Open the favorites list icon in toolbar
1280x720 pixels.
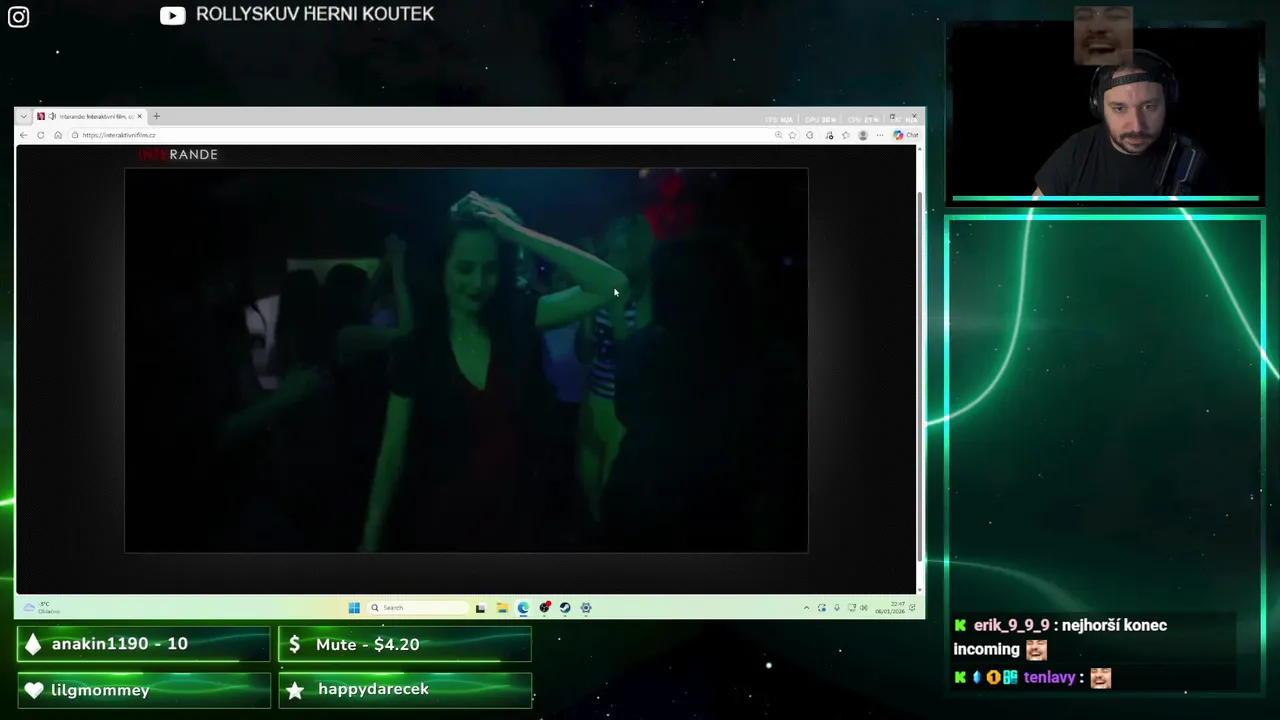pyautogui.click(x=846, y=135)
